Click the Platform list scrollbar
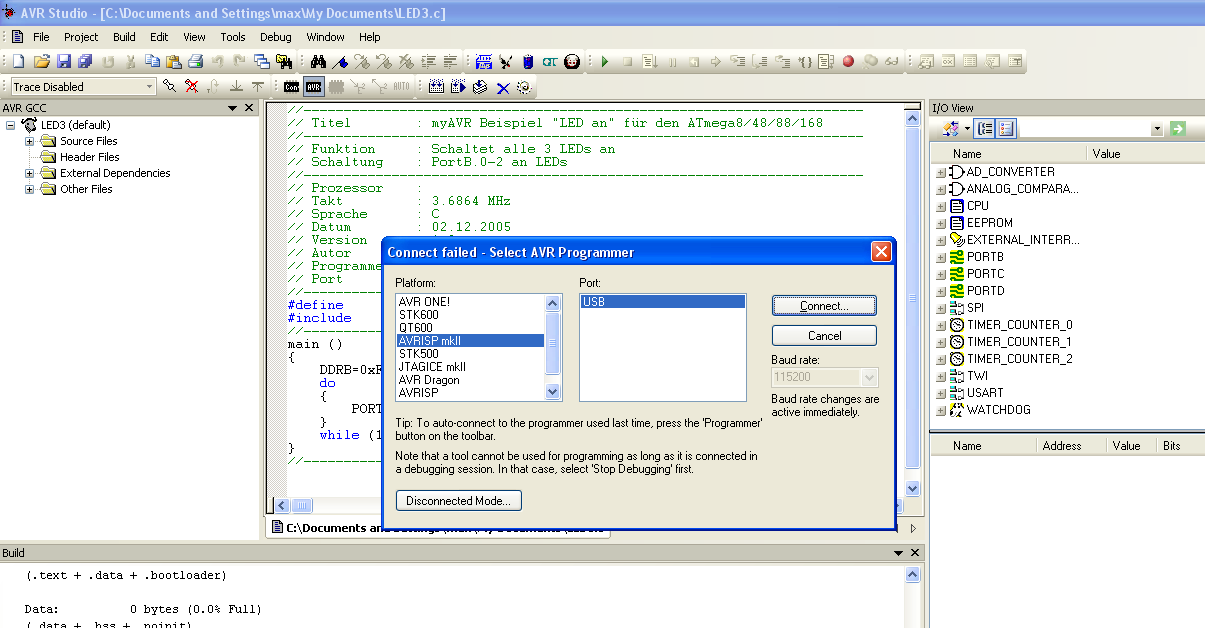The height and width of the screenshot is (628, 1205). [553, 348]
